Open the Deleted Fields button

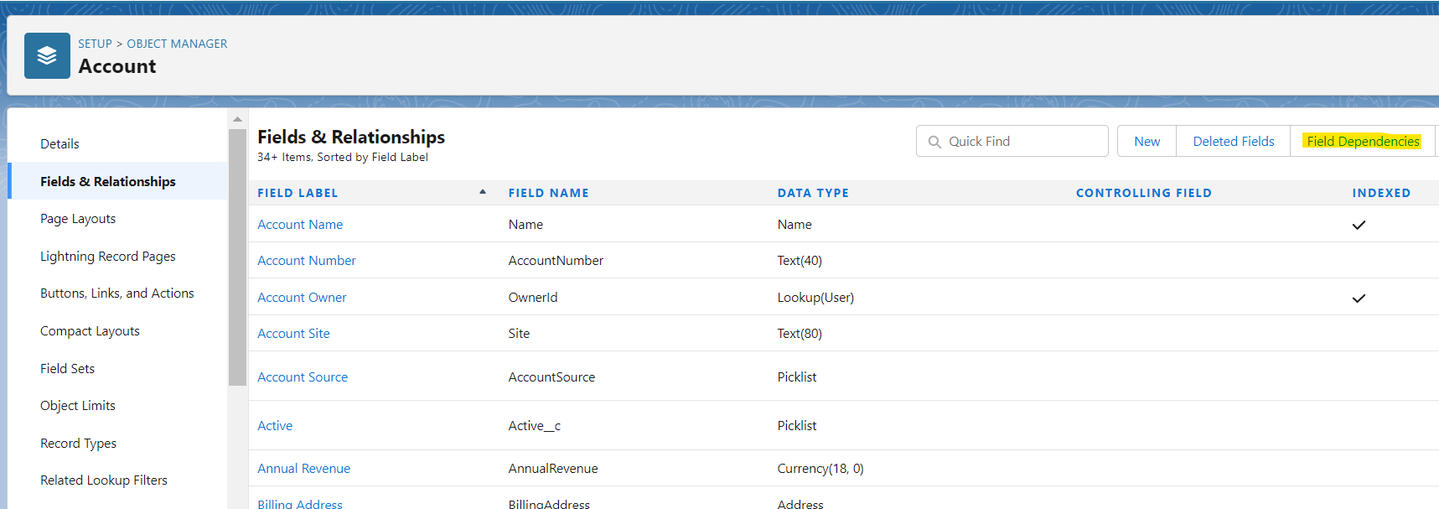[x=1233, y=142]
